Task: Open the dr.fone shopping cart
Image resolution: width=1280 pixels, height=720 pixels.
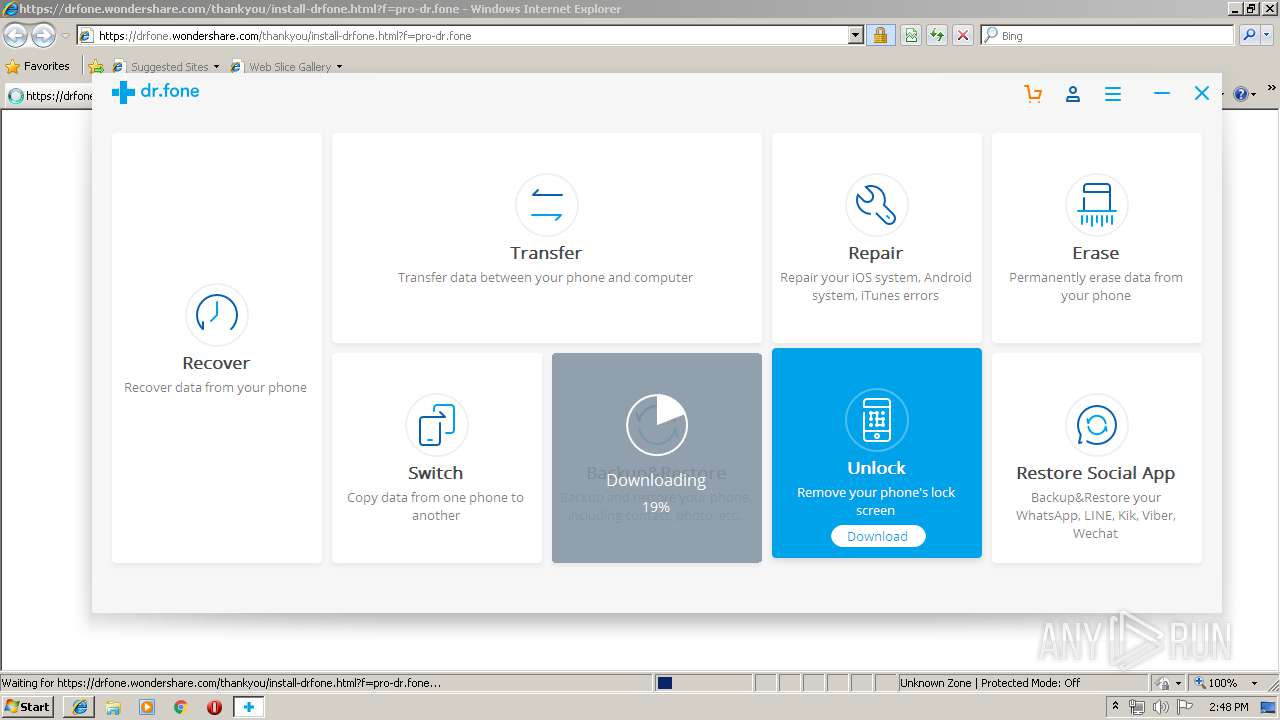Action: point(1033,93)
